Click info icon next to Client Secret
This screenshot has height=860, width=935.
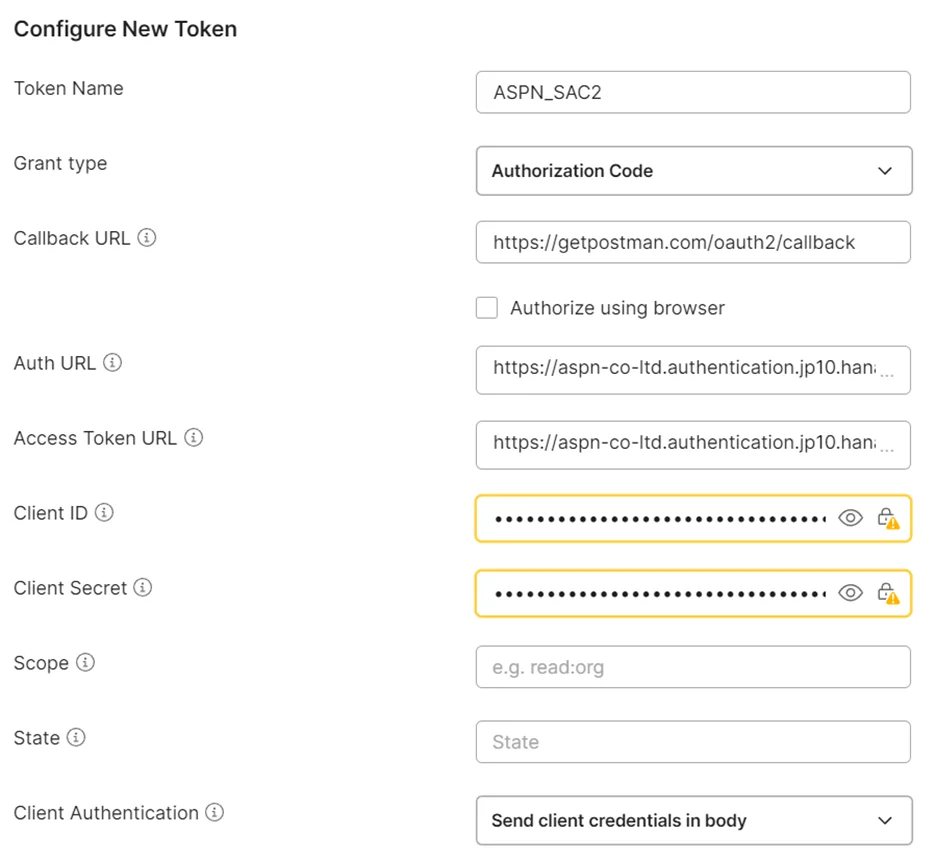[x=143, y=588]
